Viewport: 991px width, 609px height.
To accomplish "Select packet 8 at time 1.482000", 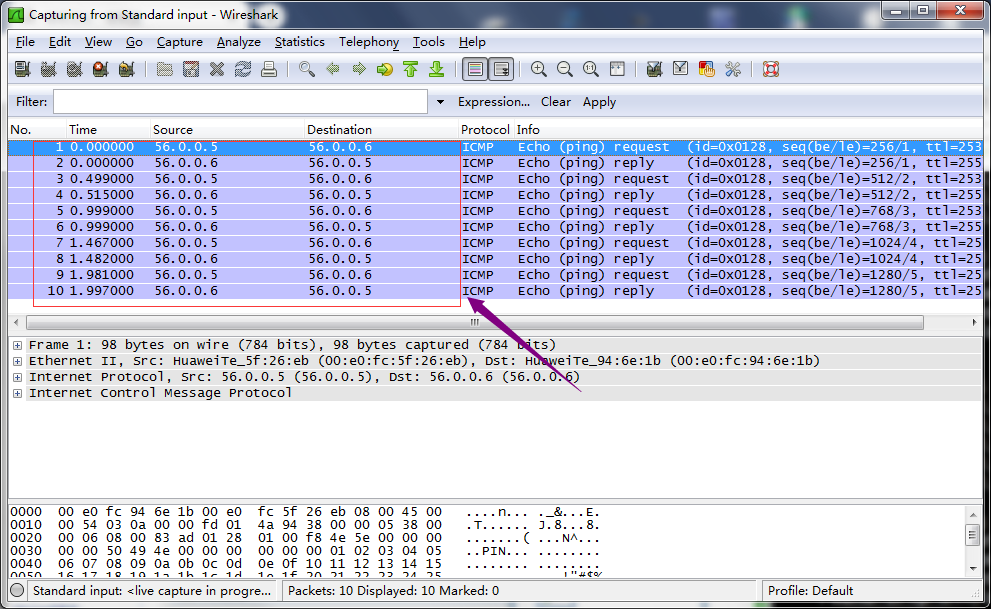I will tap(495, 259).
